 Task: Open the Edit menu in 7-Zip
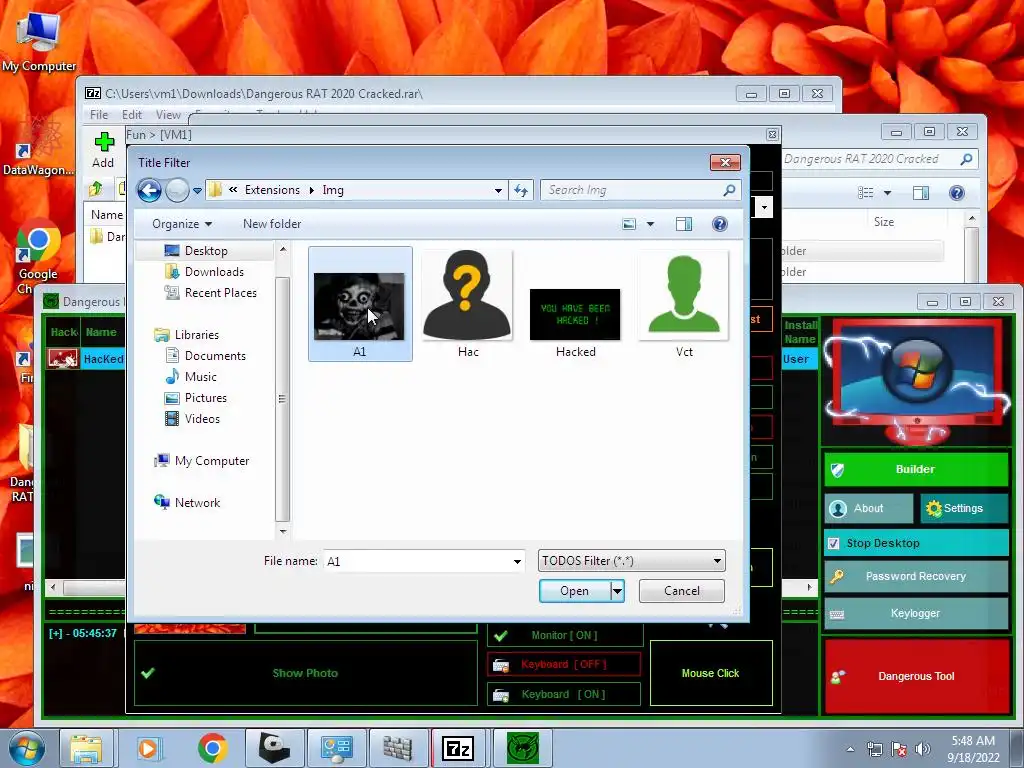pos(132,115)
